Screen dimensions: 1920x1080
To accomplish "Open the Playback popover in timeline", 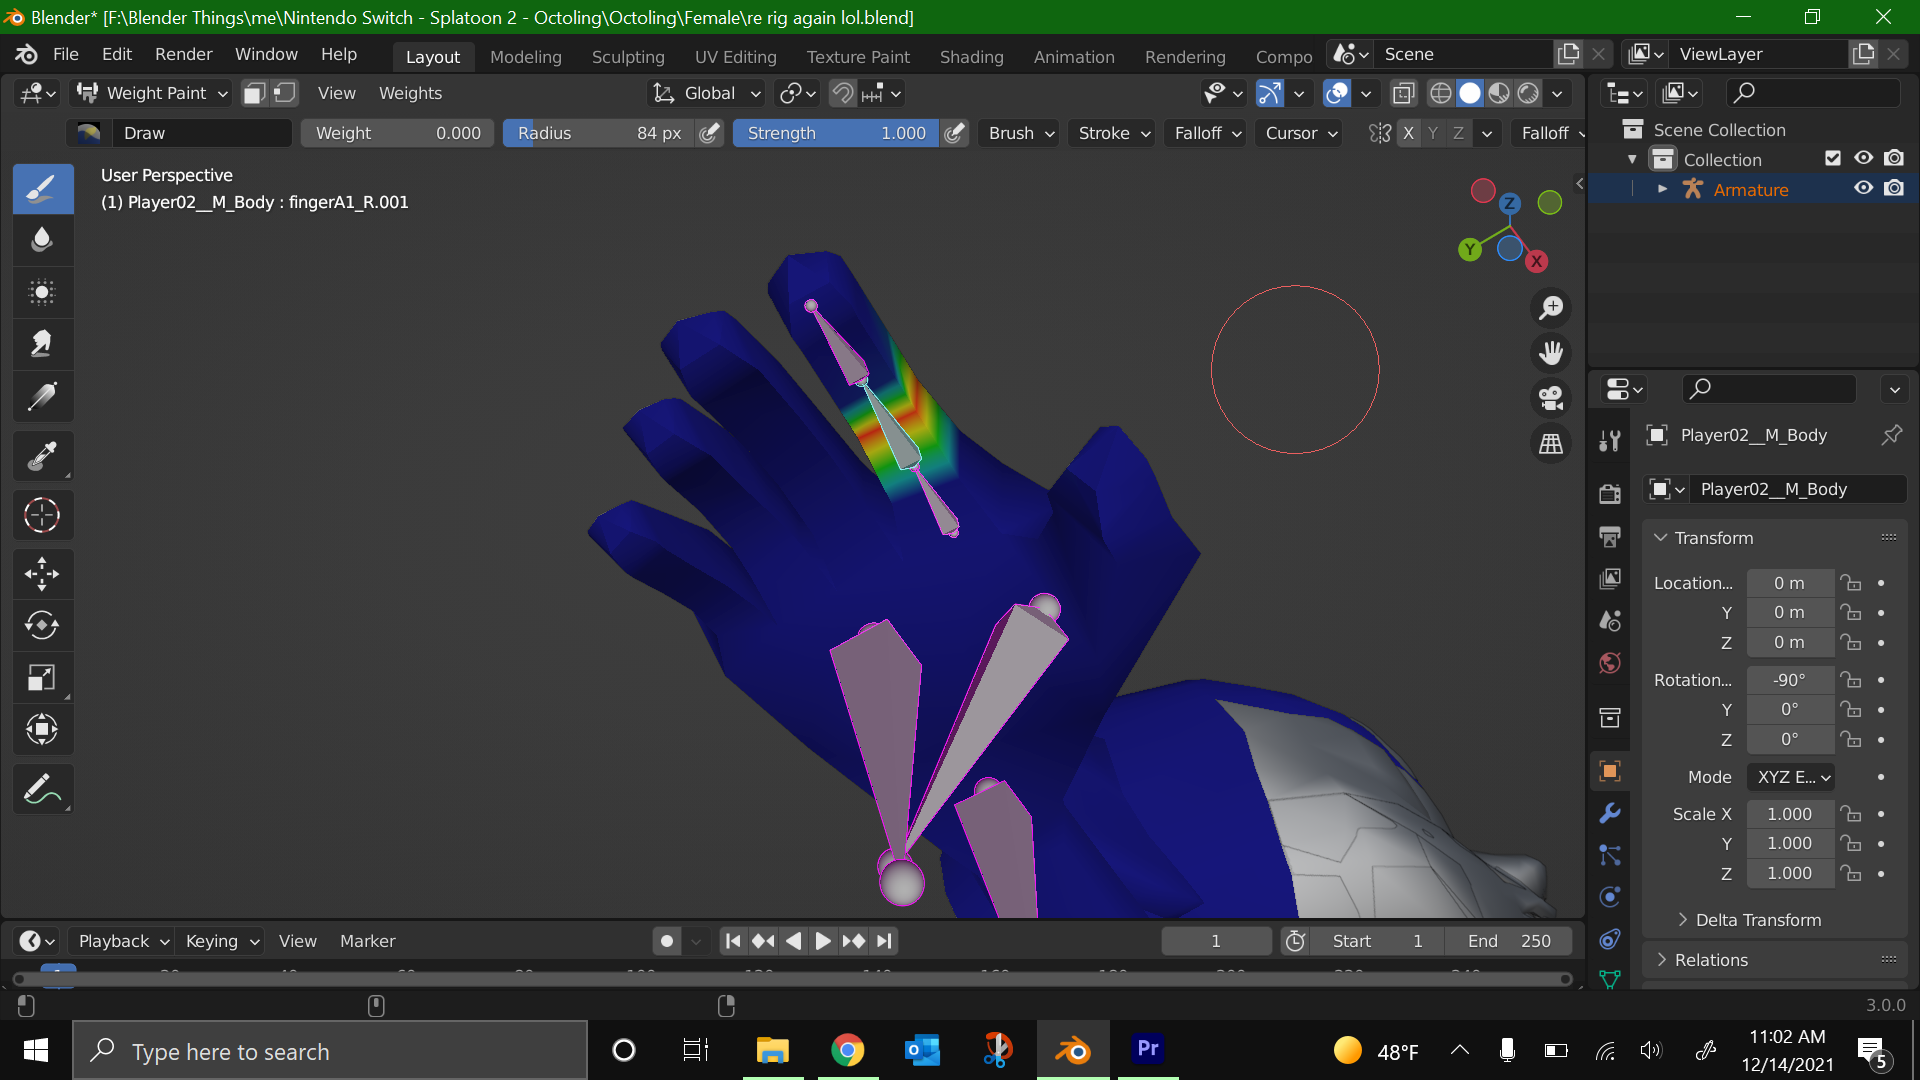I will coord(122,941).
